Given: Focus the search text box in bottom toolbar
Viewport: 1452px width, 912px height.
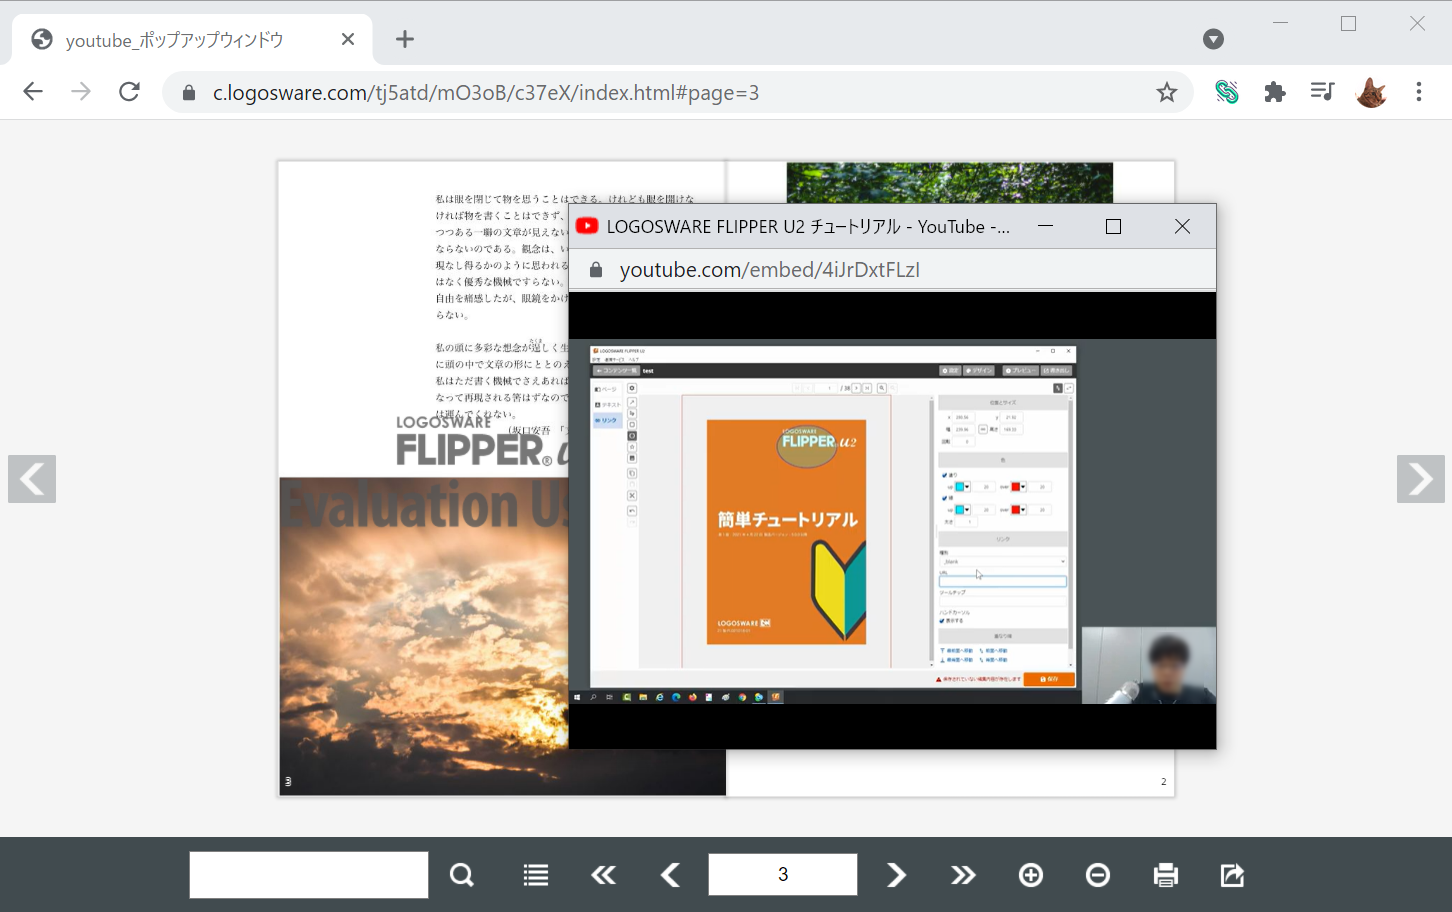Looking at the screenshot, I should tap(309, 875).
